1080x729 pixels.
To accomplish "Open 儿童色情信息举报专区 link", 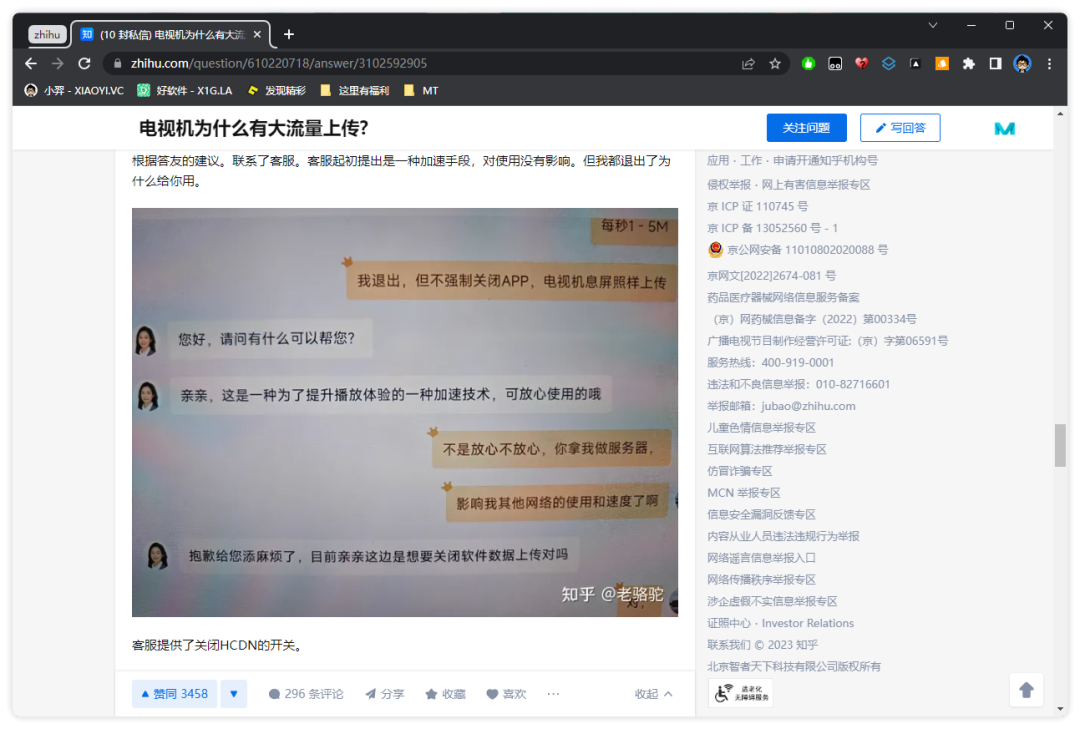I will (762, 427).
